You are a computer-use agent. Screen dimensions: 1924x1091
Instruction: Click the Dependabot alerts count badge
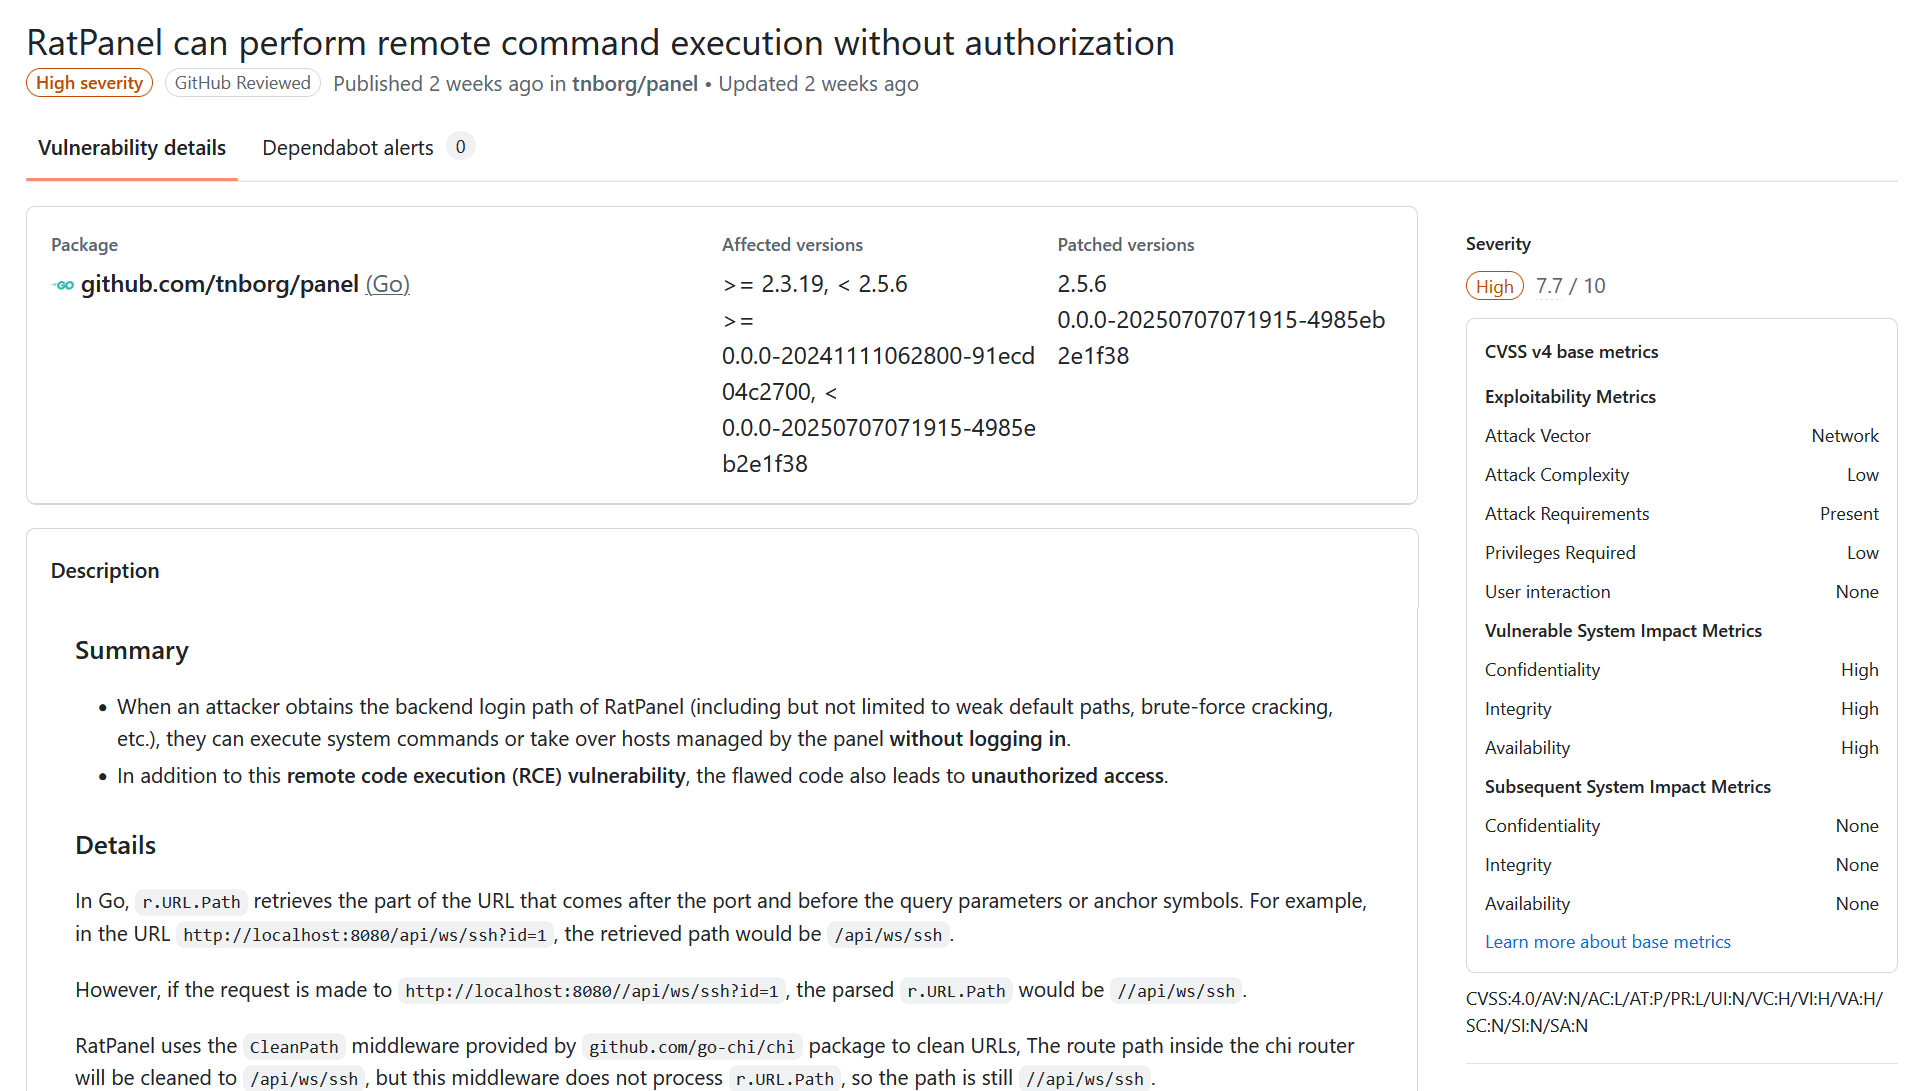[x=460, y=147]
